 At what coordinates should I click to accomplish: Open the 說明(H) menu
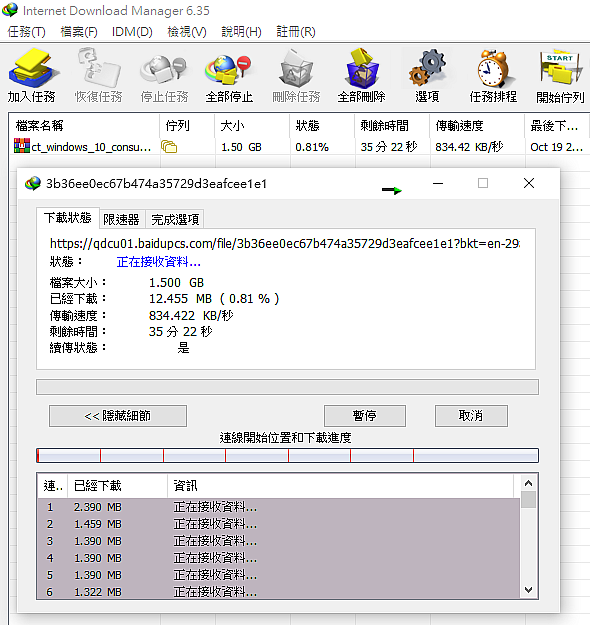[x=241, y=32]
